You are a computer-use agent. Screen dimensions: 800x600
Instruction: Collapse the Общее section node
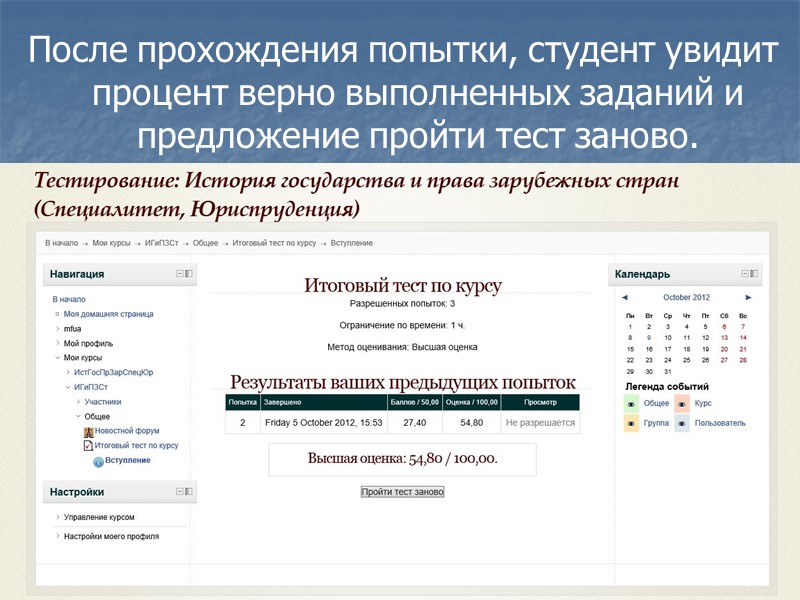point(78,416)
